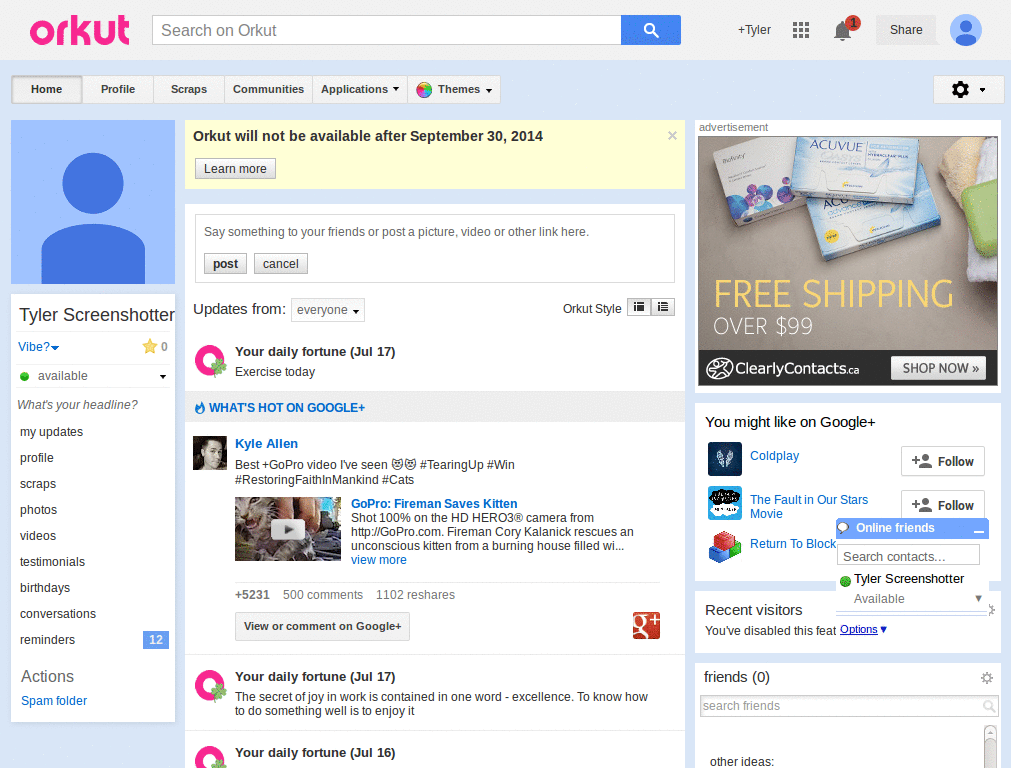This screenshot has height=768, width=1024.
Task: Click the view more link
Action: pos(379,560)
